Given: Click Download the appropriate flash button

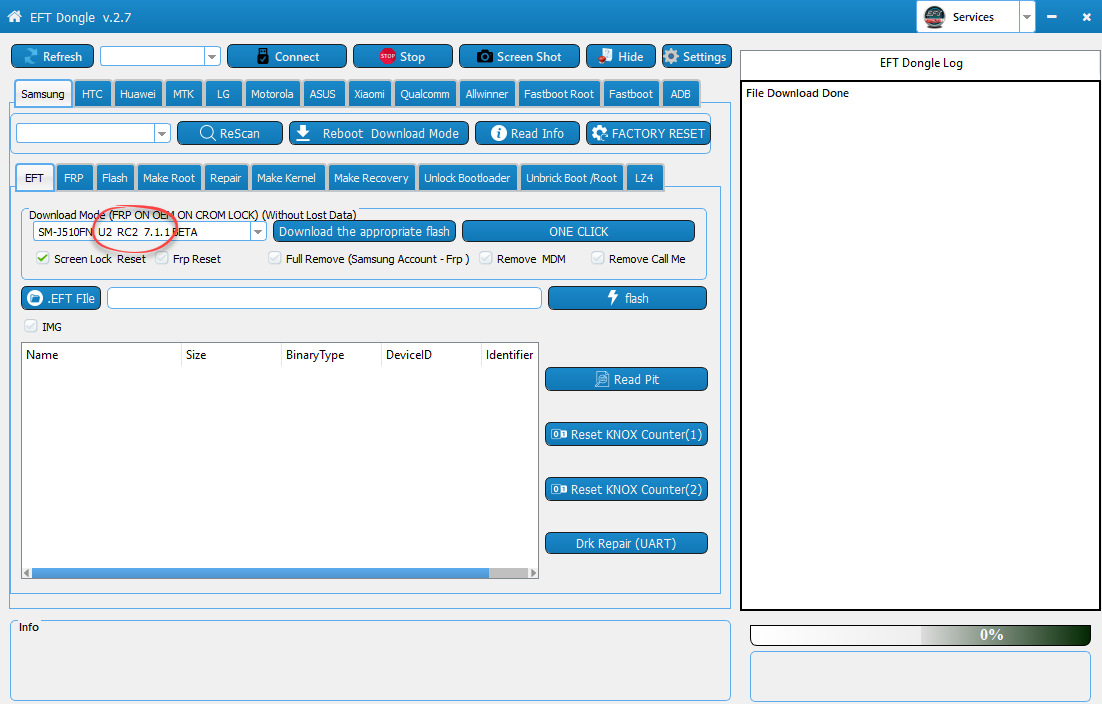Looking at the screenshot, I should click(x=364, y=231).
